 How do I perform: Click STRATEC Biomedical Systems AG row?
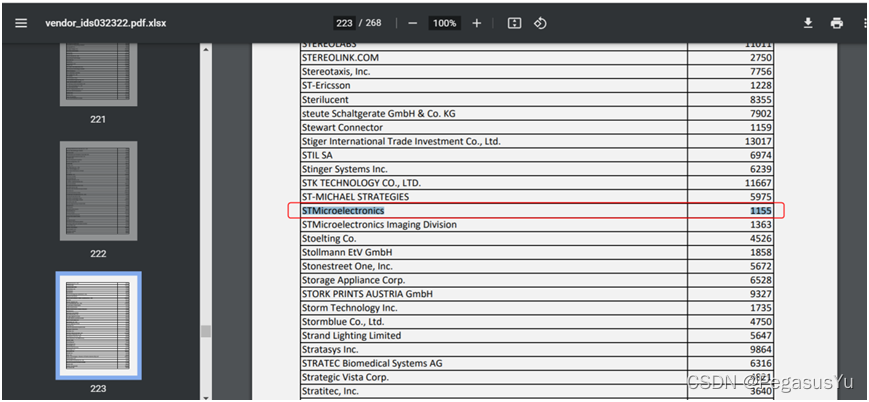536,363
